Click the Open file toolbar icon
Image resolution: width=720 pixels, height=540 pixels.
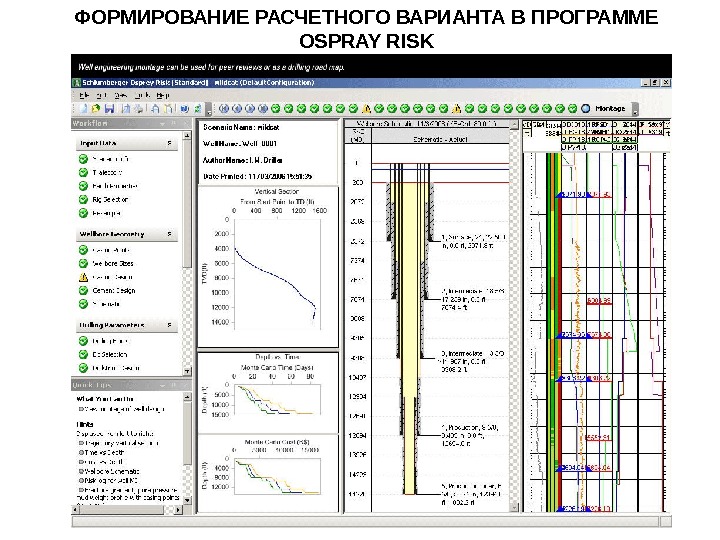click(96, 109)
